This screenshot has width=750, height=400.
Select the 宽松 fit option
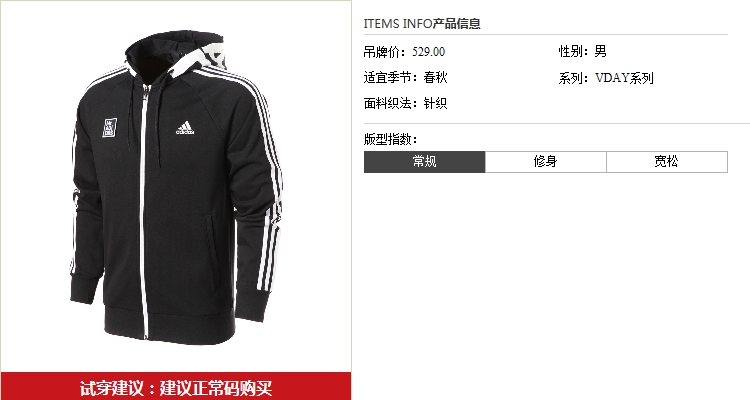coord(667,162)
